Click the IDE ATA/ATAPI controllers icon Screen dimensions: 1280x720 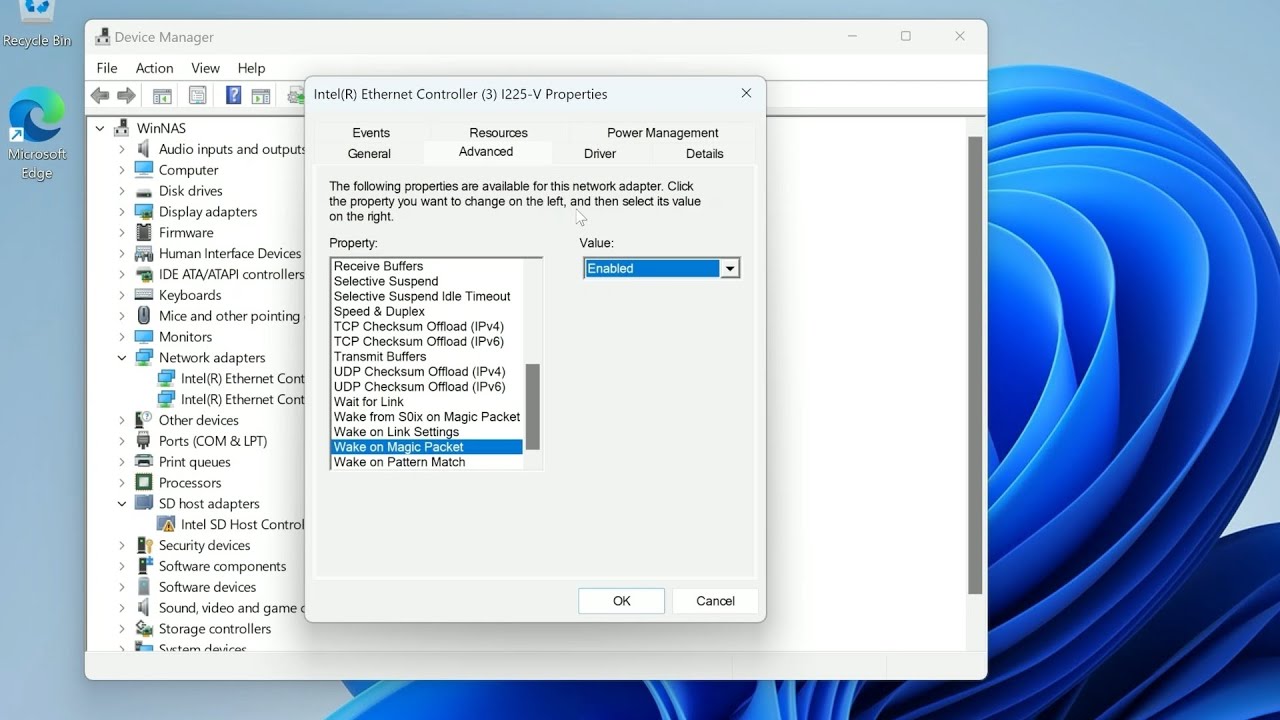(x=143, y=275)
